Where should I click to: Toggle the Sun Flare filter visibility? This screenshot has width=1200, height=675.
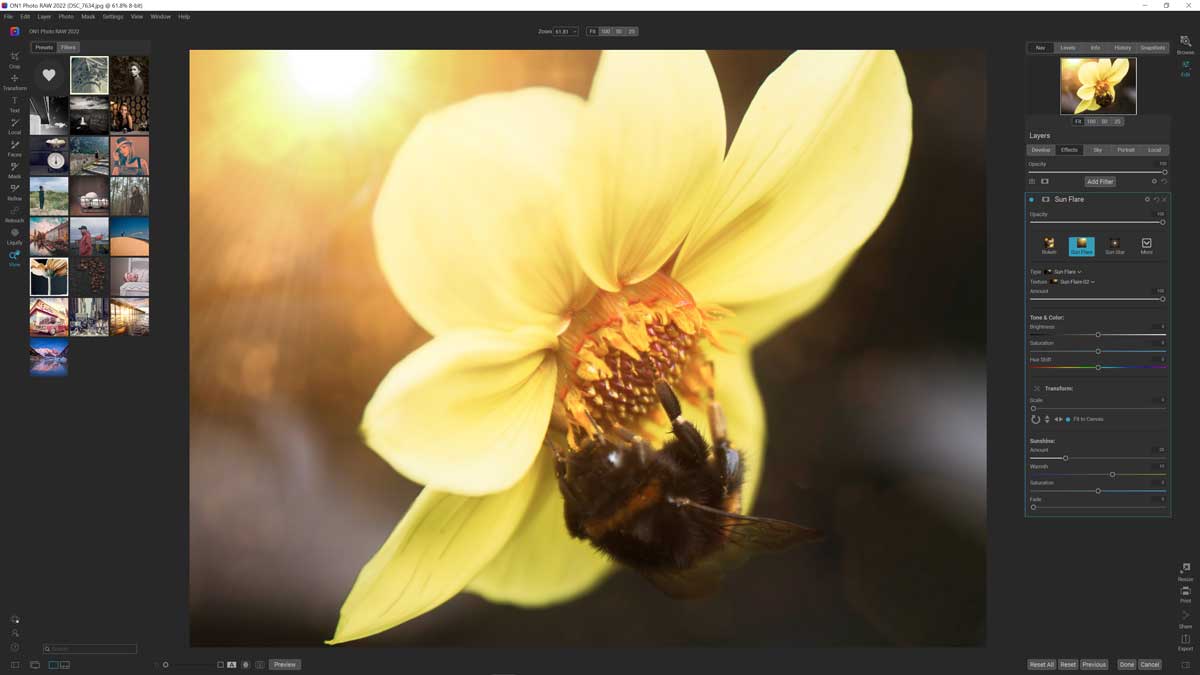coord(1046,199)
